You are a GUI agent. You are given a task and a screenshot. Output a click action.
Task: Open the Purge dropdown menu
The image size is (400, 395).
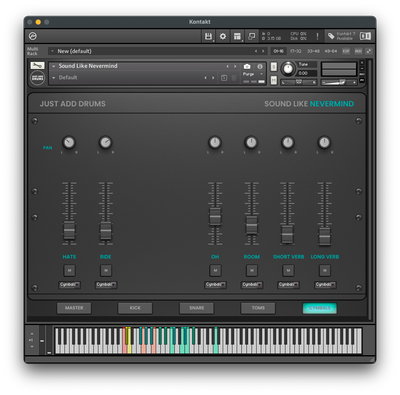click(x=253, y=74)
